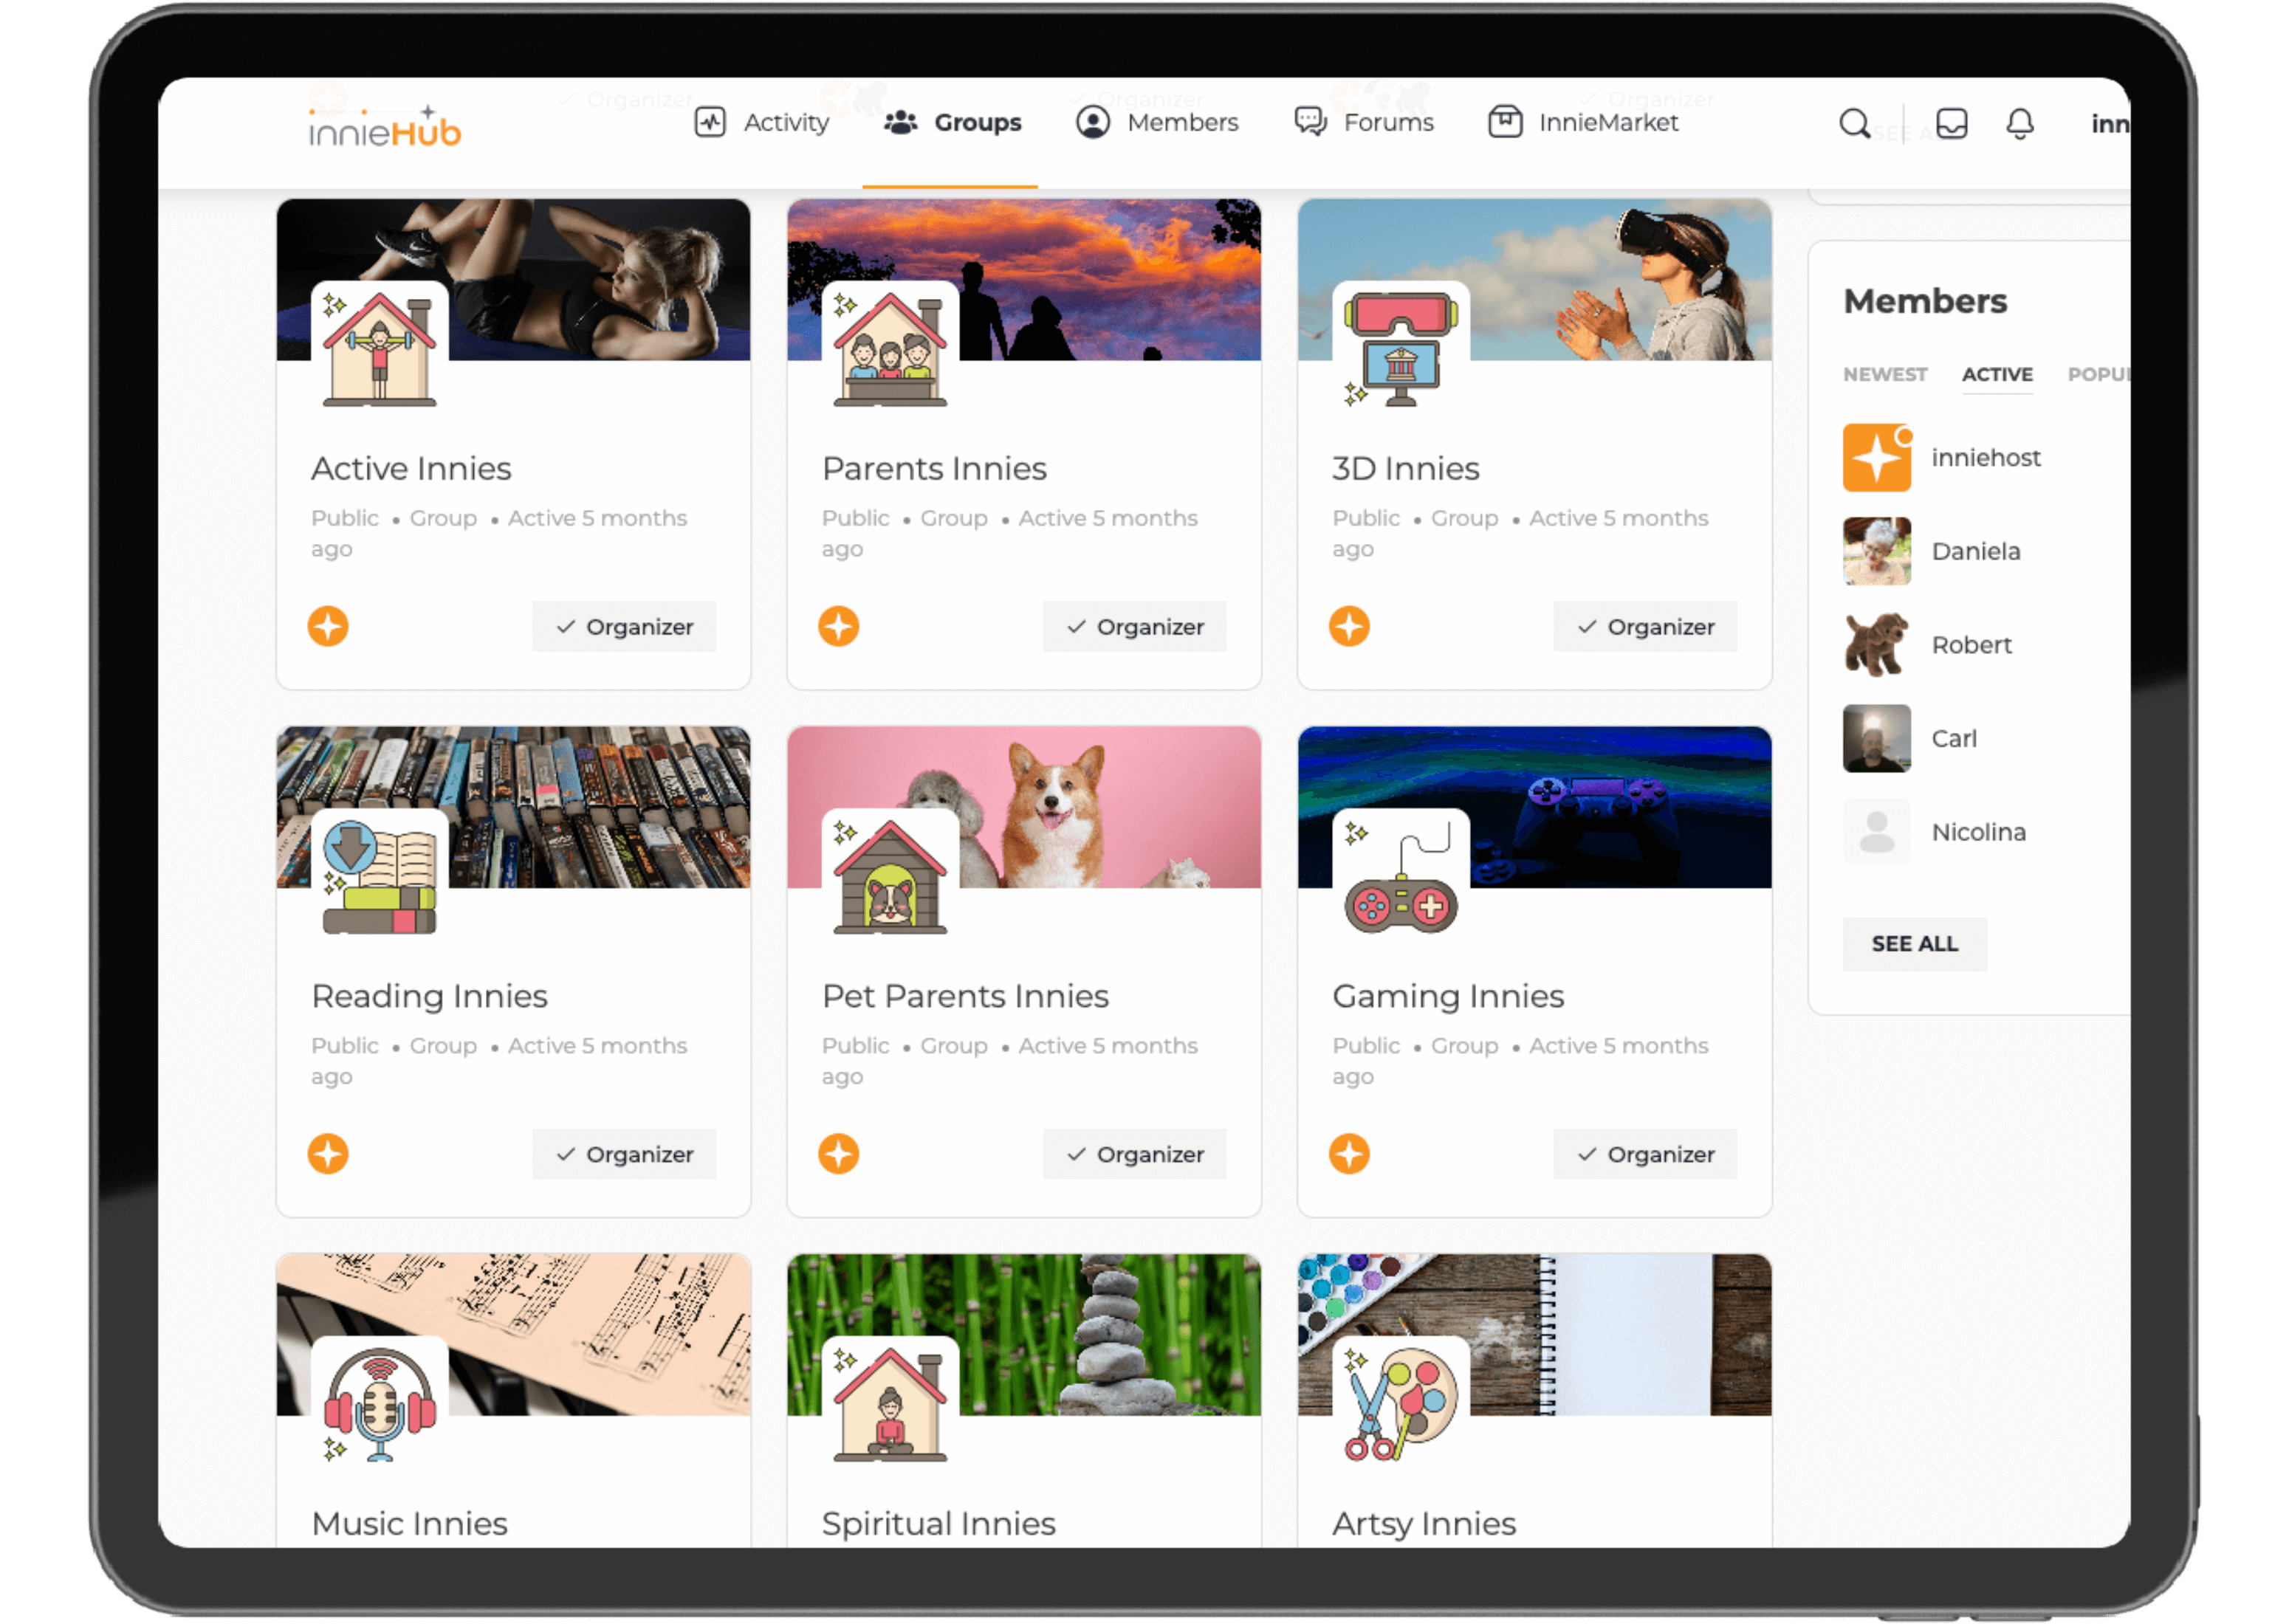Click the innieHub logo

pos(383,126)
